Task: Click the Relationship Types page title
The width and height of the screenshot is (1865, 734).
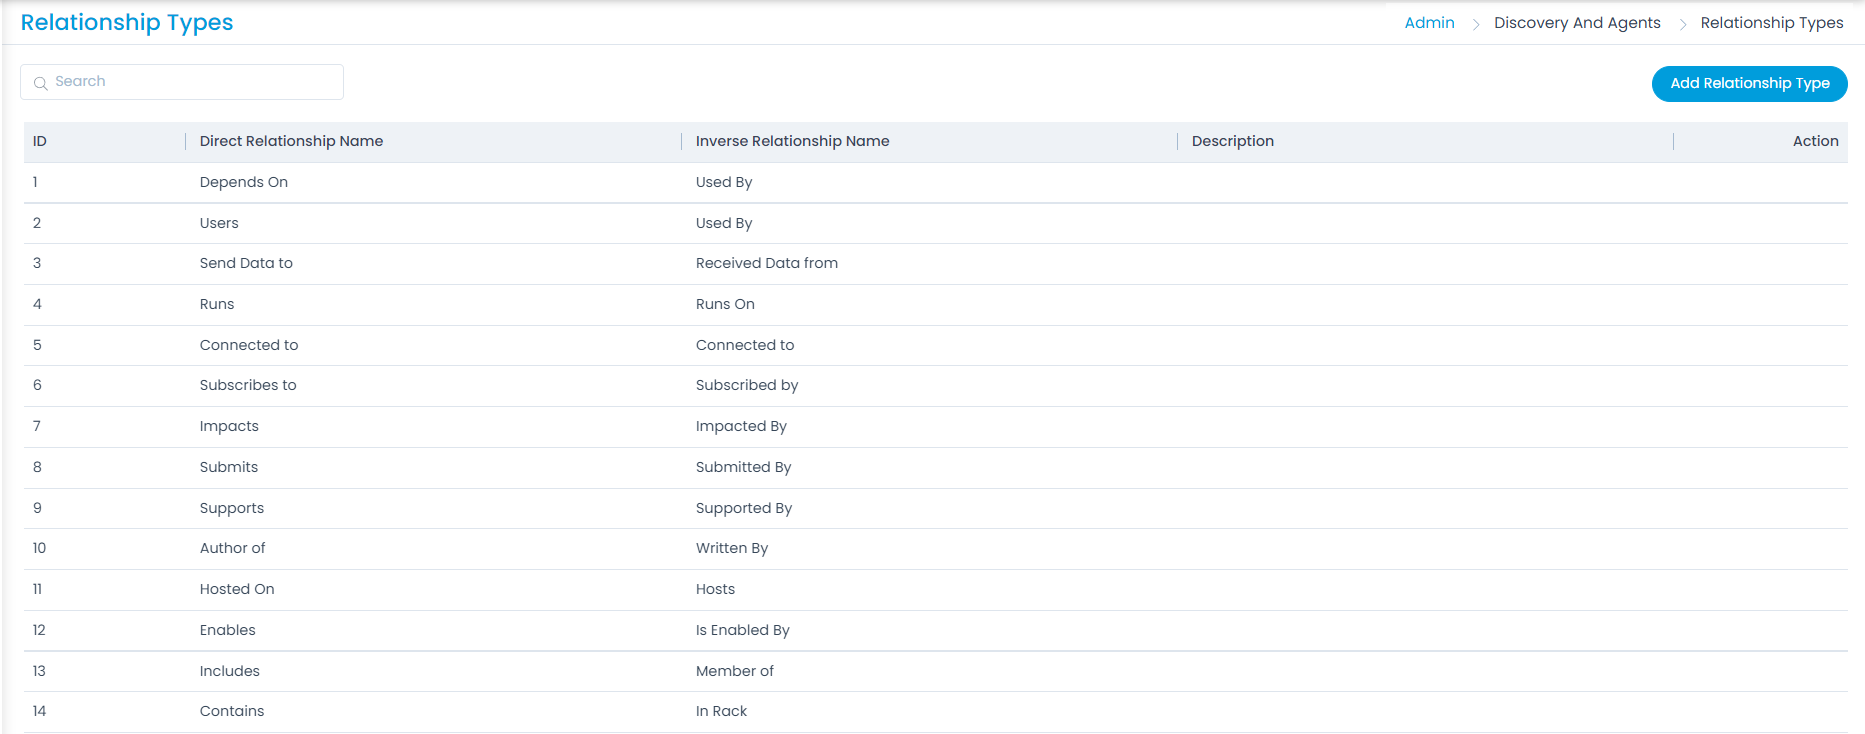Action: [127, 23]
